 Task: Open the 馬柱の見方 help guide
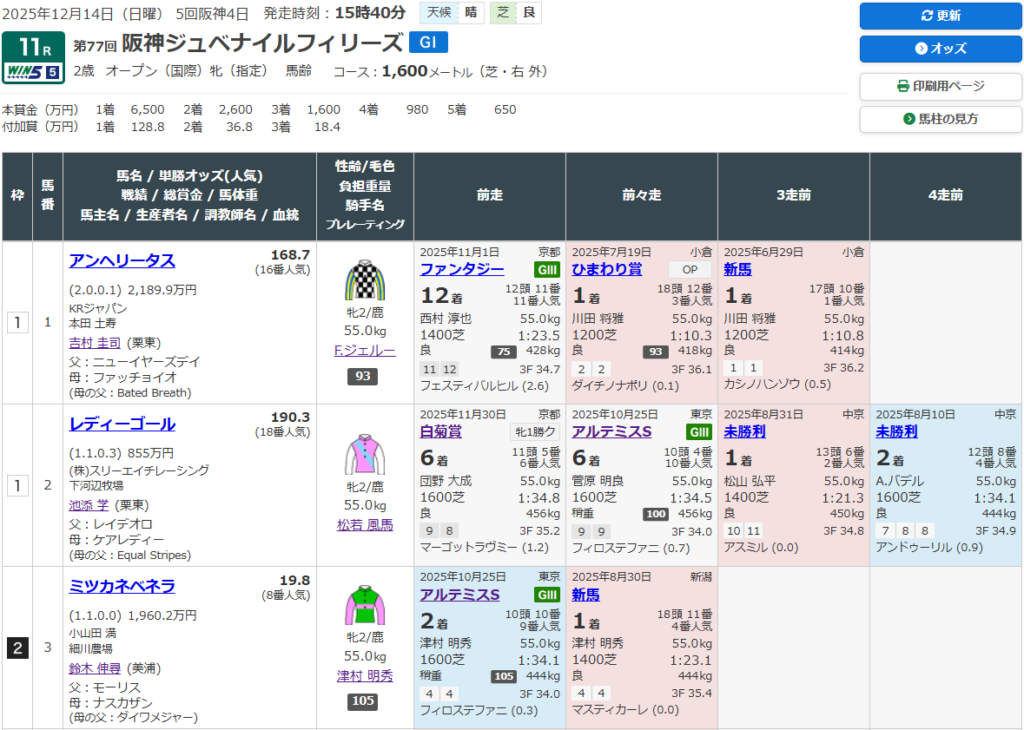940,119
